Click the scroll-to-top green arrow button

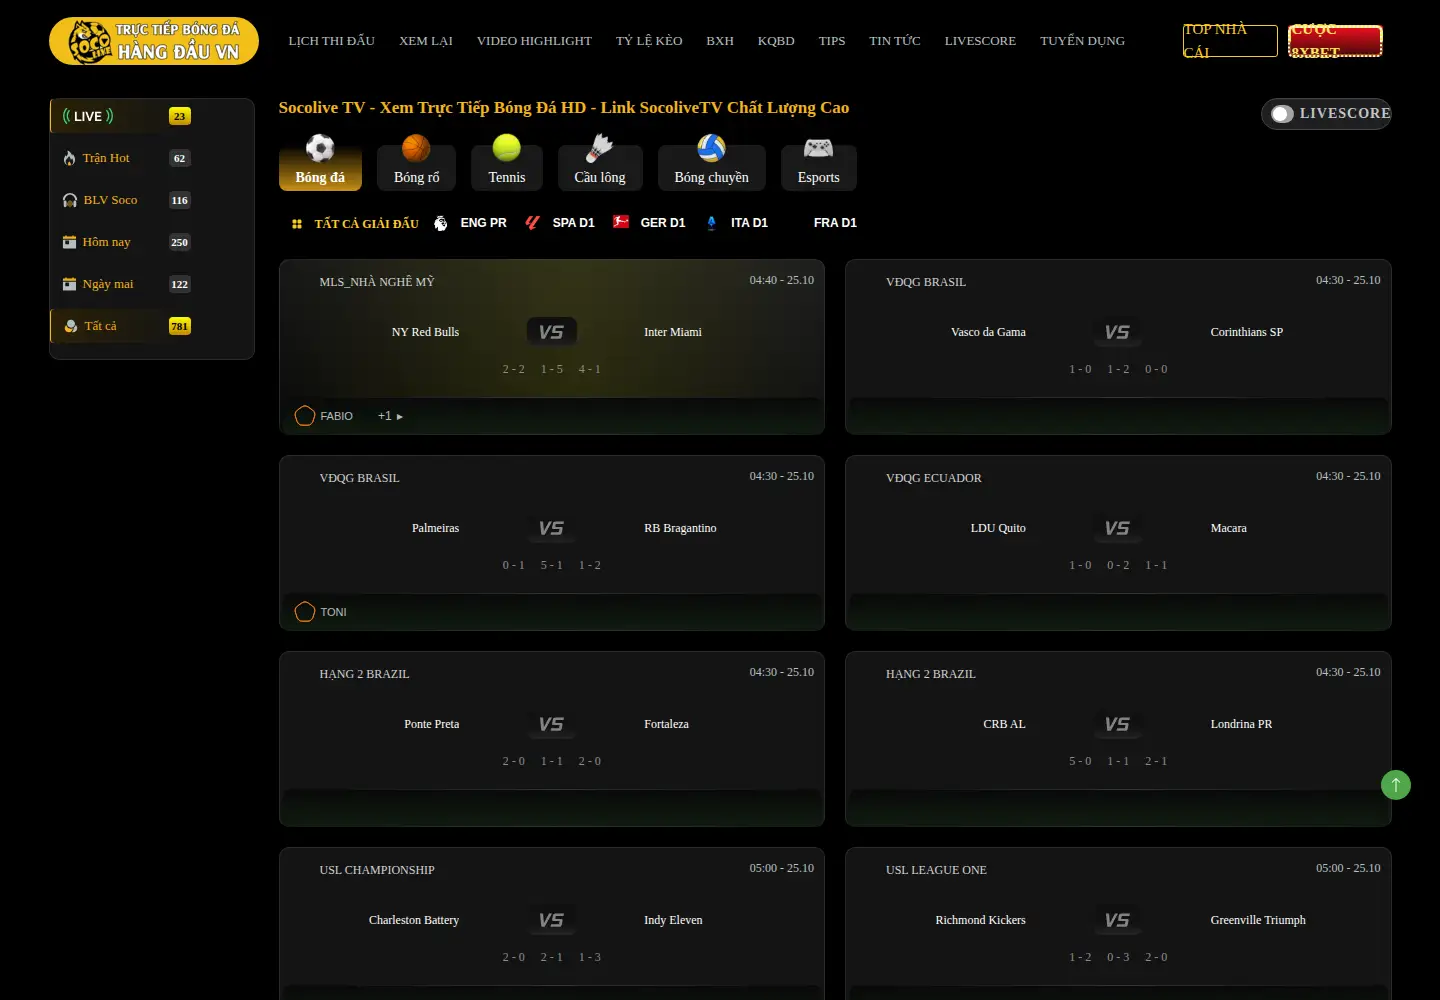click(x=1396, y=785)
